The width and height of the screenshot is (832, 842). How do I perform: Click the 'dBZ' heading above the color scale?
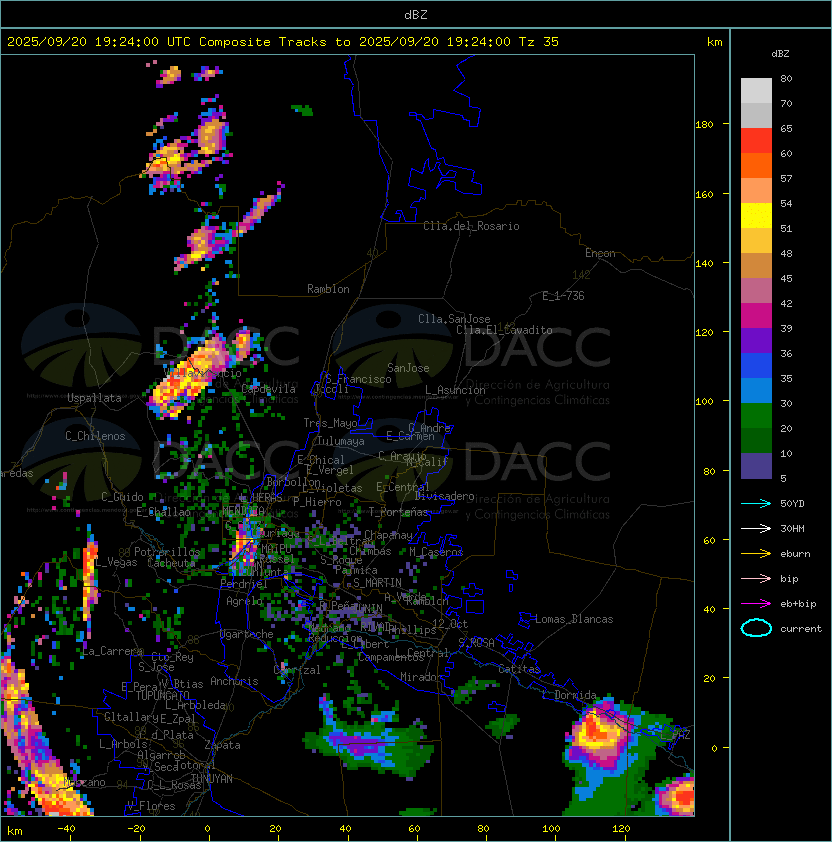click(x=780, y=54)
